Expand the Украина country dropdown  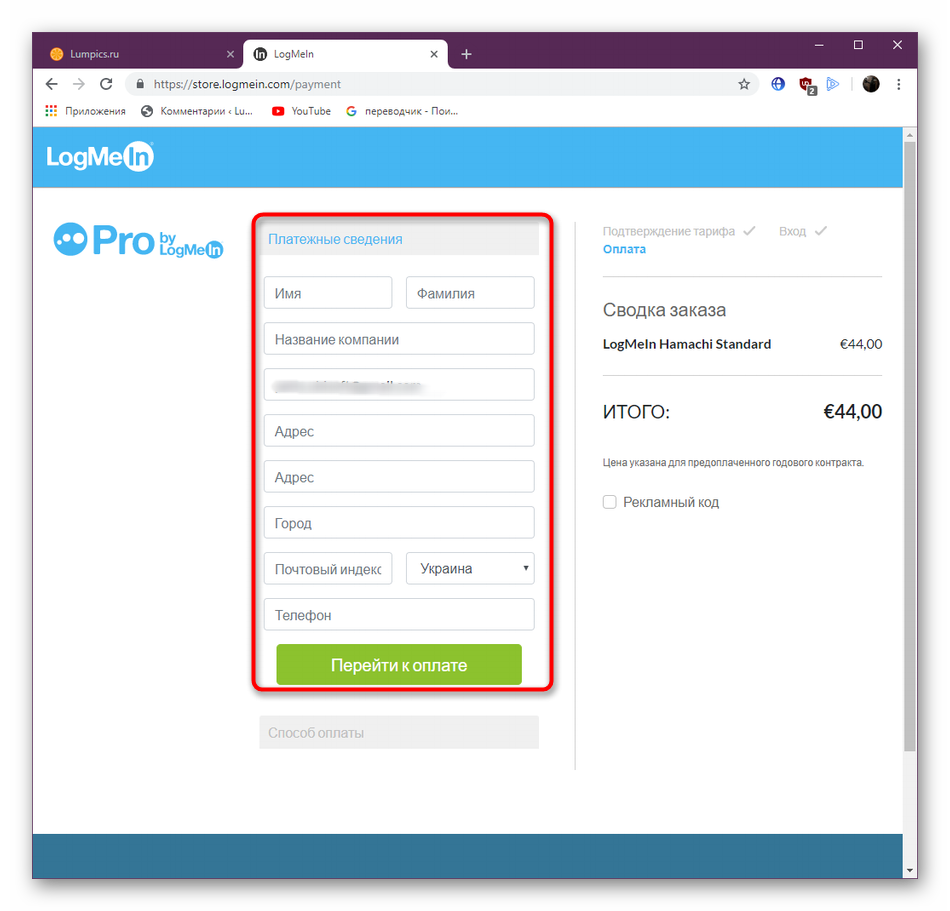pyautogui.click(x=470, y=568)
